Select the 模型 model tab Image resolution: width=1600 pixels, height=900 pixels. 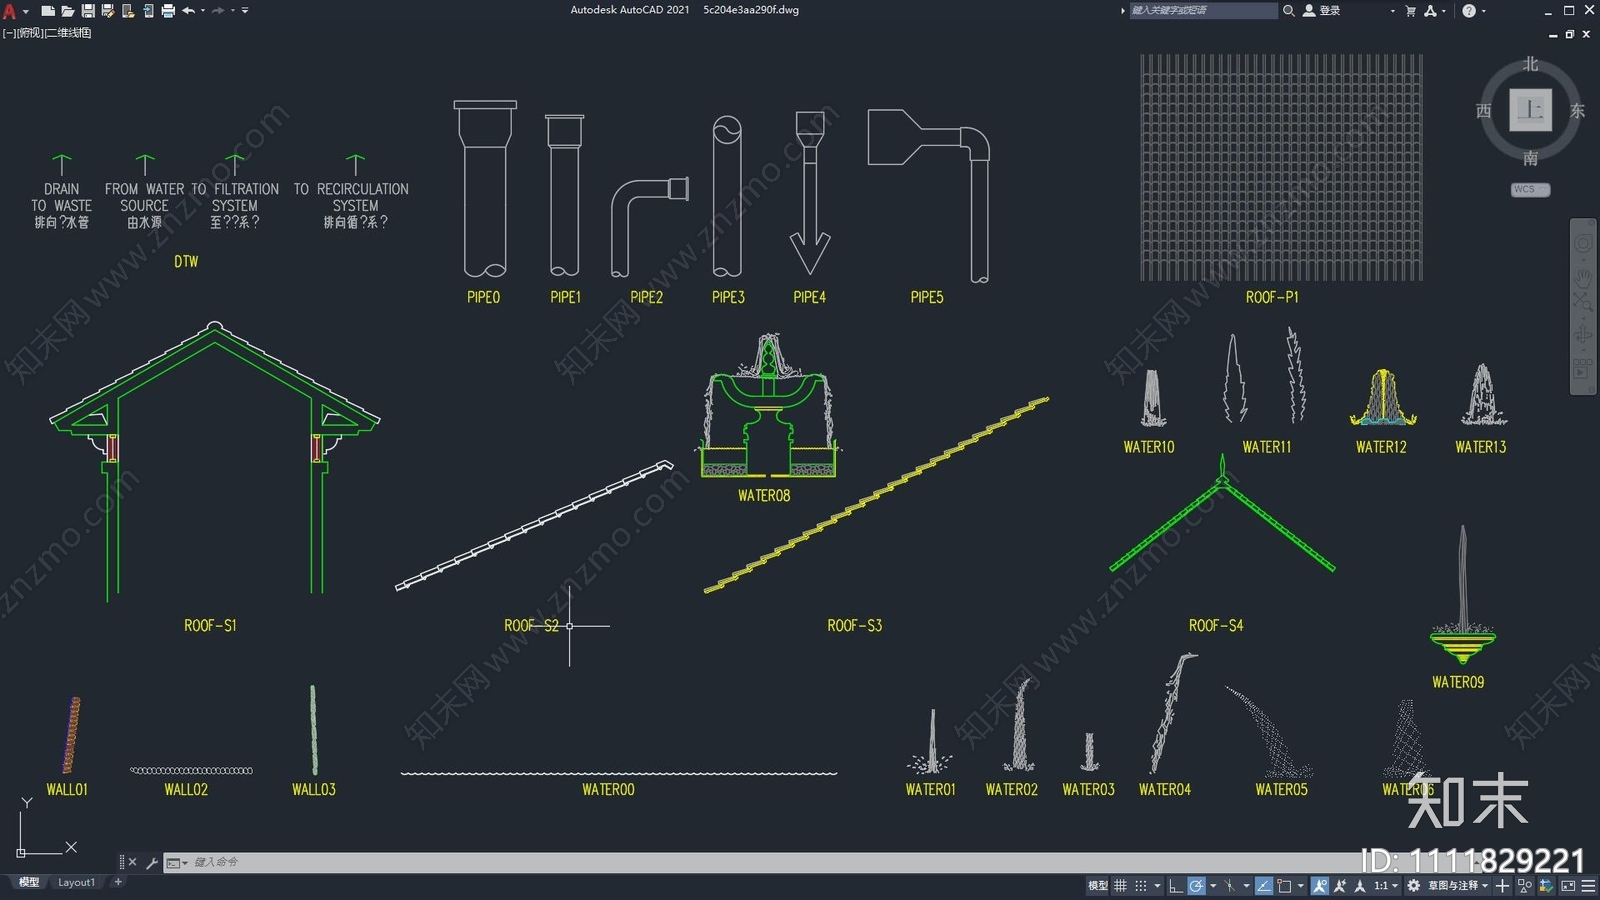(x=29, y=882)
